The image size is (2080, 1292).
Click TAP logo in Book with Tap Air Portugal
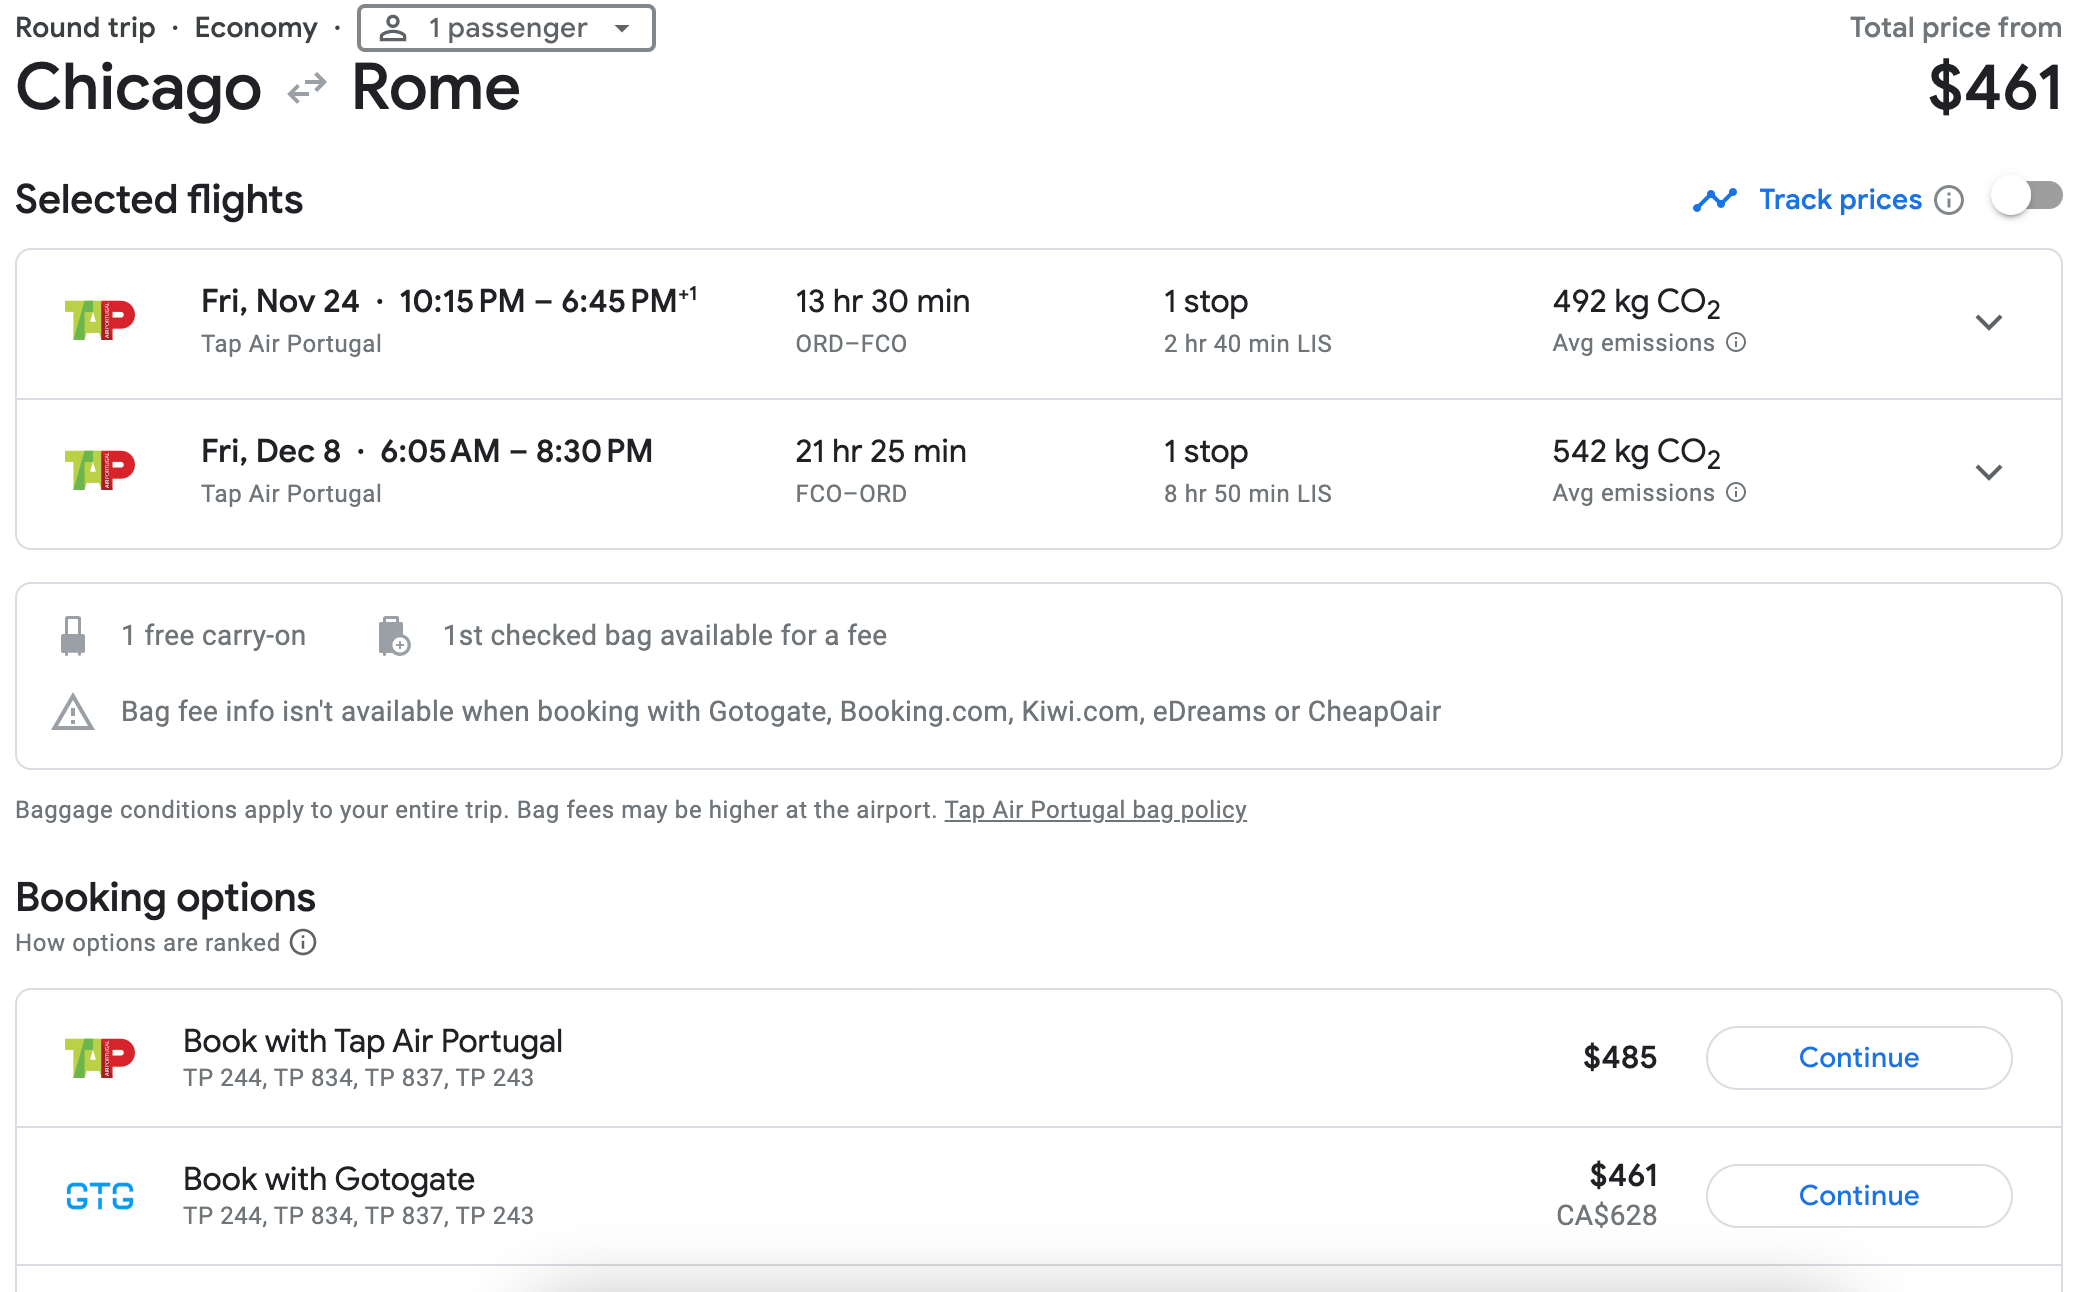pos(99,1058)
